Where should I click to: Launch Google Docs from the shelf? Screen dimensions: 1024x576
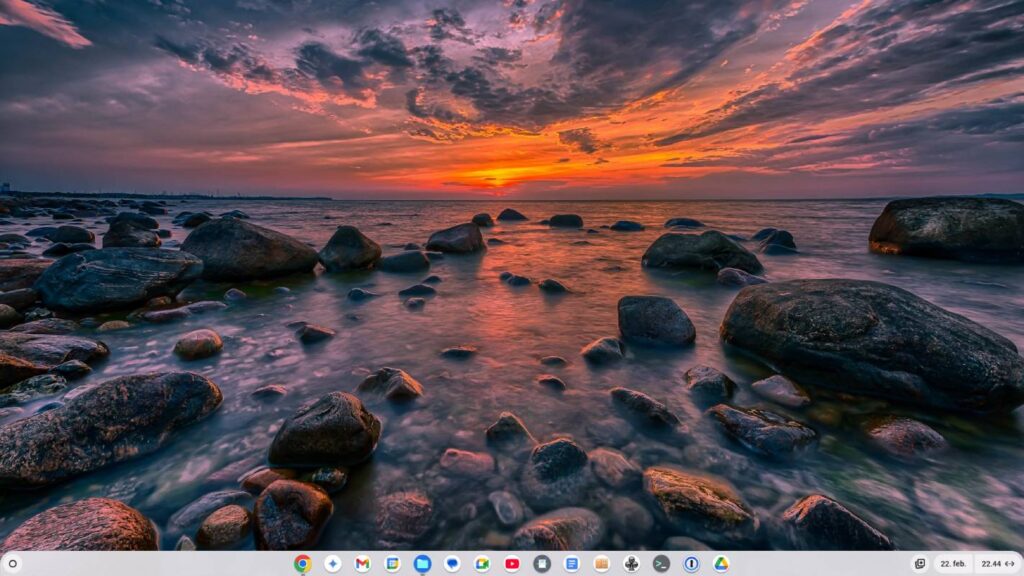[571, 564]
